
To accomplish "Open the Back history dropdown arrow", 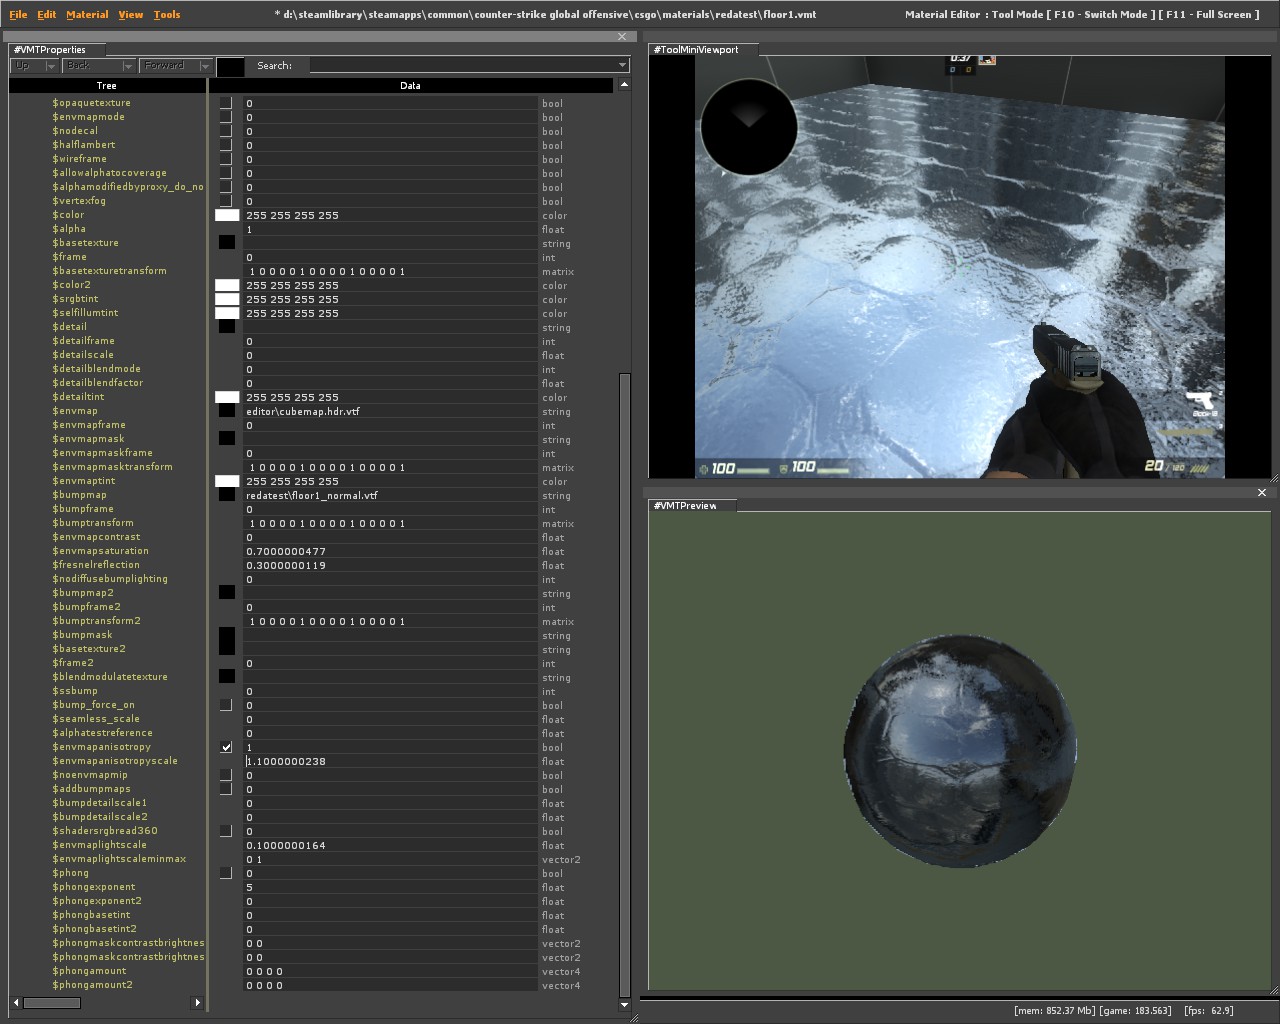I will click(128, 66).
